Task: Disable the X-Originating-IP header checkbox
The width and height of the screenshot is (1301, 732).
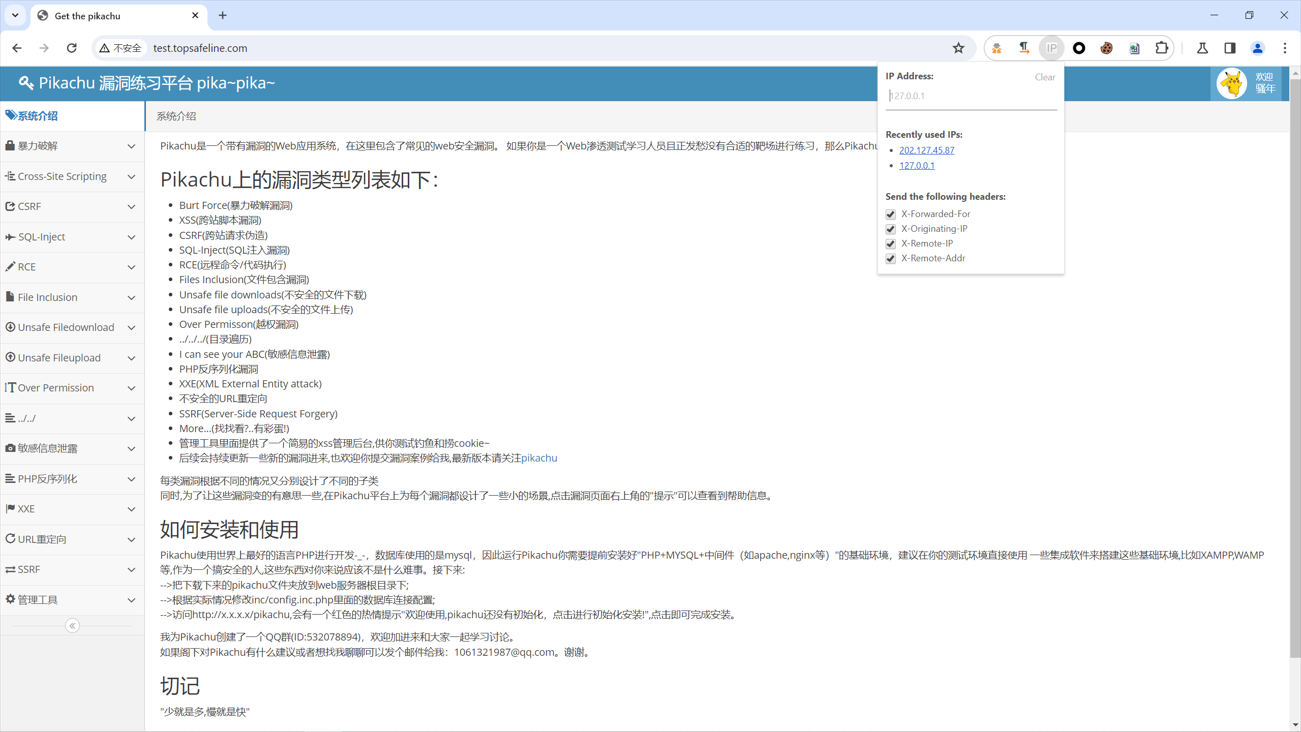Action: [x=890, y=228]
